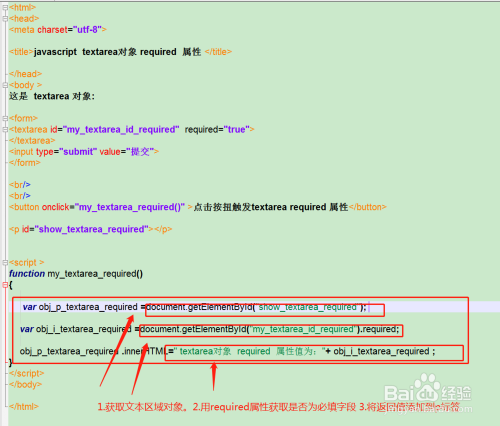Collapse the fold marker beside the script tag
Viewport: 500px width, 426px height.
(x=5, y=263)
